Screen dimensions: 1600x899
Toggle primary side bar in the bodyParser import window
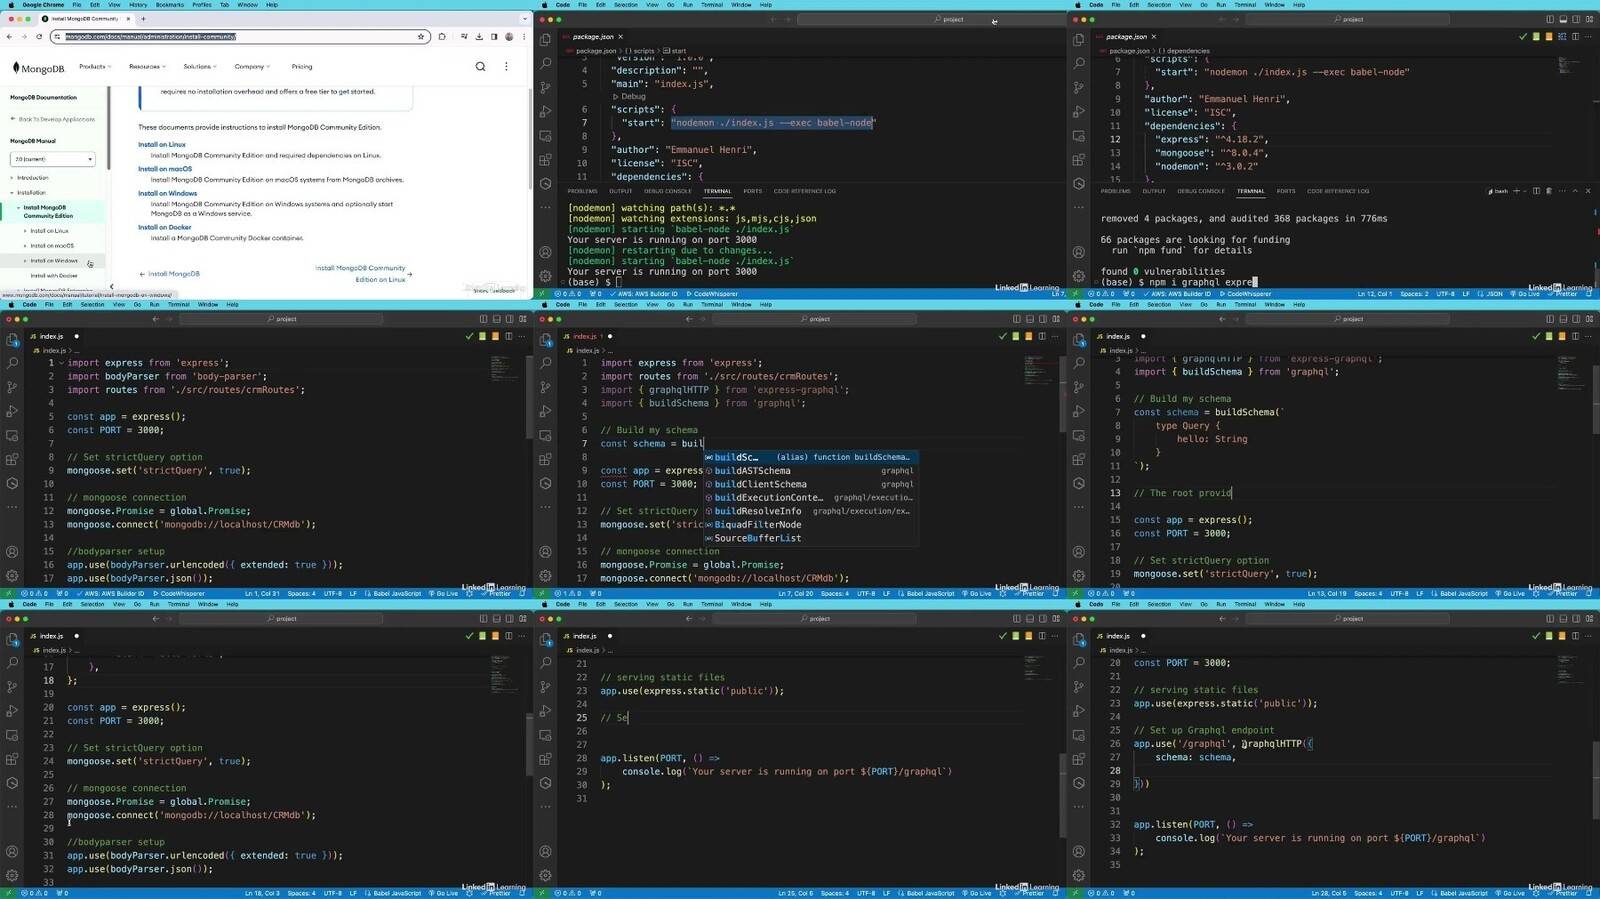[483, 319]
